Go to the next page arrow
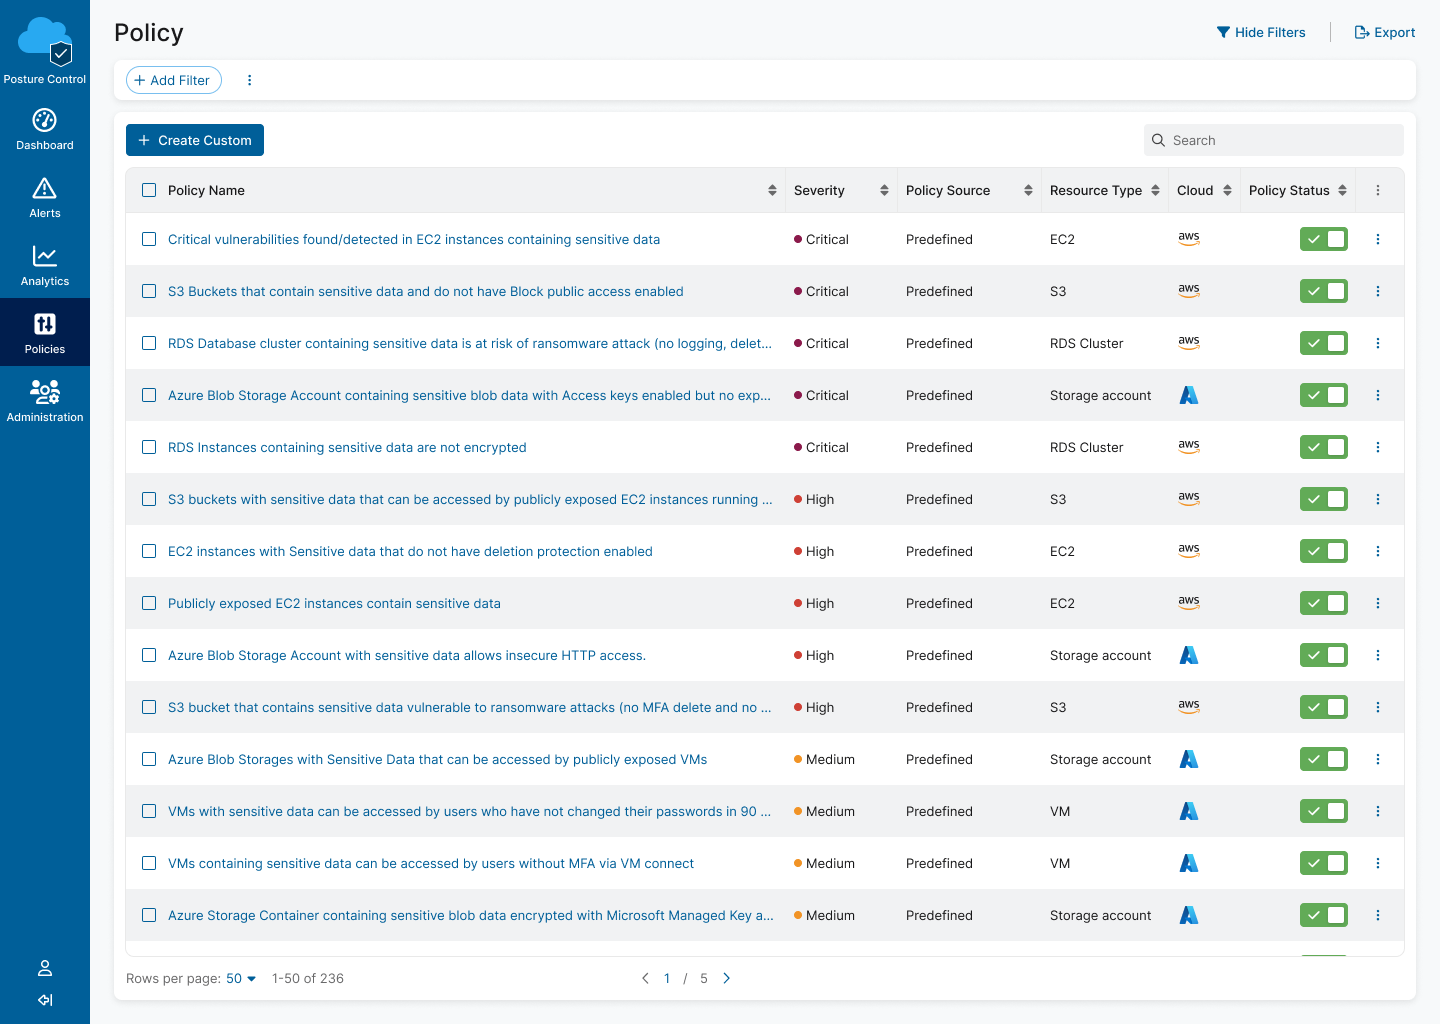The image size is (1440, 1024). coord(727,978)
